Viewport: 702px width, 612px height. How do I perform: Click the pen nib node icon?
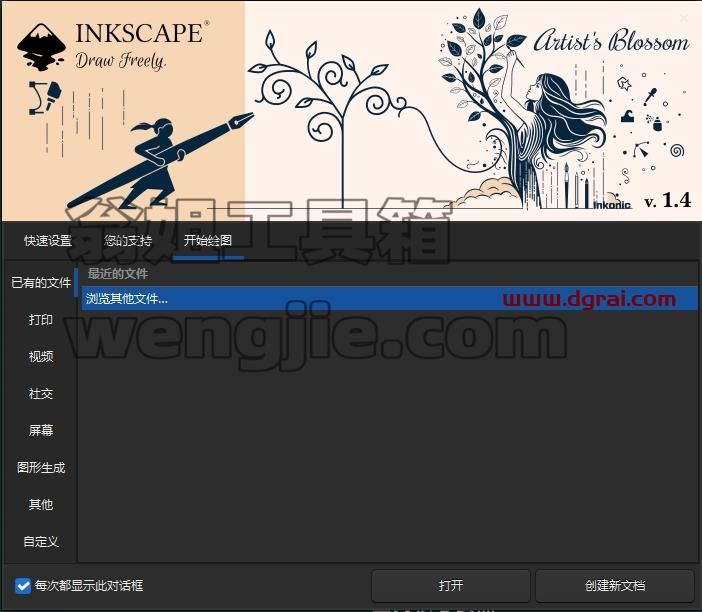point(45,97)
